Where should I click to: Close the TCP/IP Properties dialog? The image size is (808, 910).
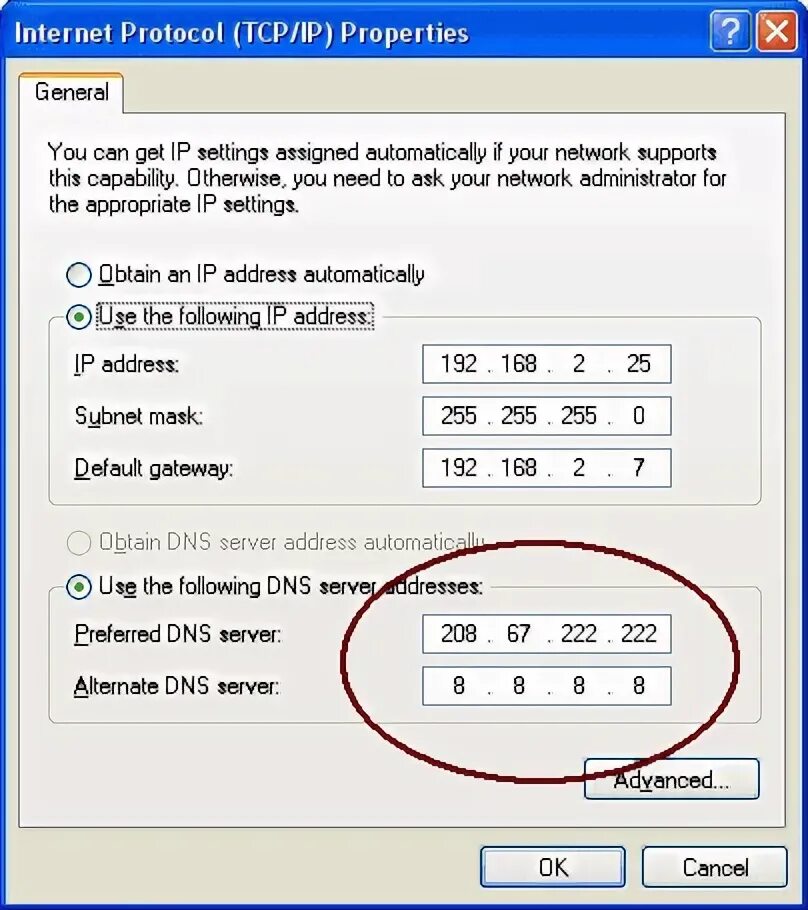(x=777, y=32)
